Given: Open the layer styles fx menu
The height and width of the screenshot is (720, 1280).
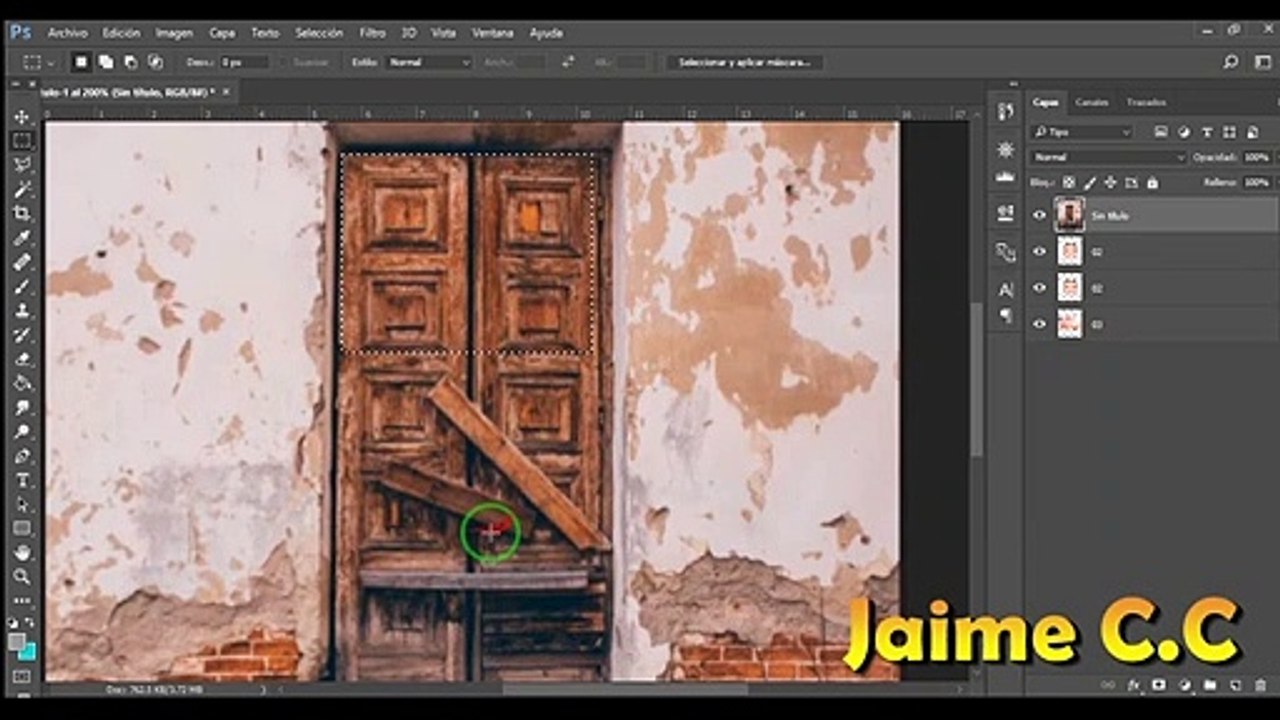Looking at the screenshot, I should pyautogui.click(x=1134, y=685).
